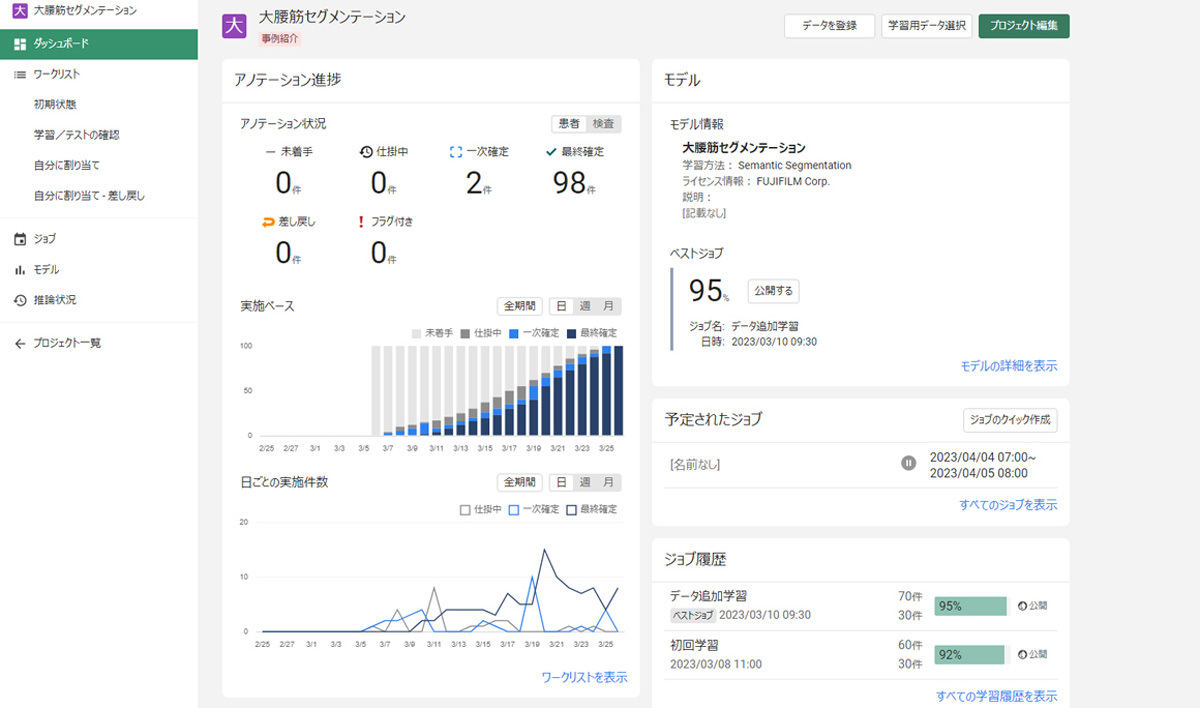The width and height of the screenshot is (1200, 708).
Task: Select 自分に割り当て - 差し戻し worklist item
Action: click(x=99, y=196)
